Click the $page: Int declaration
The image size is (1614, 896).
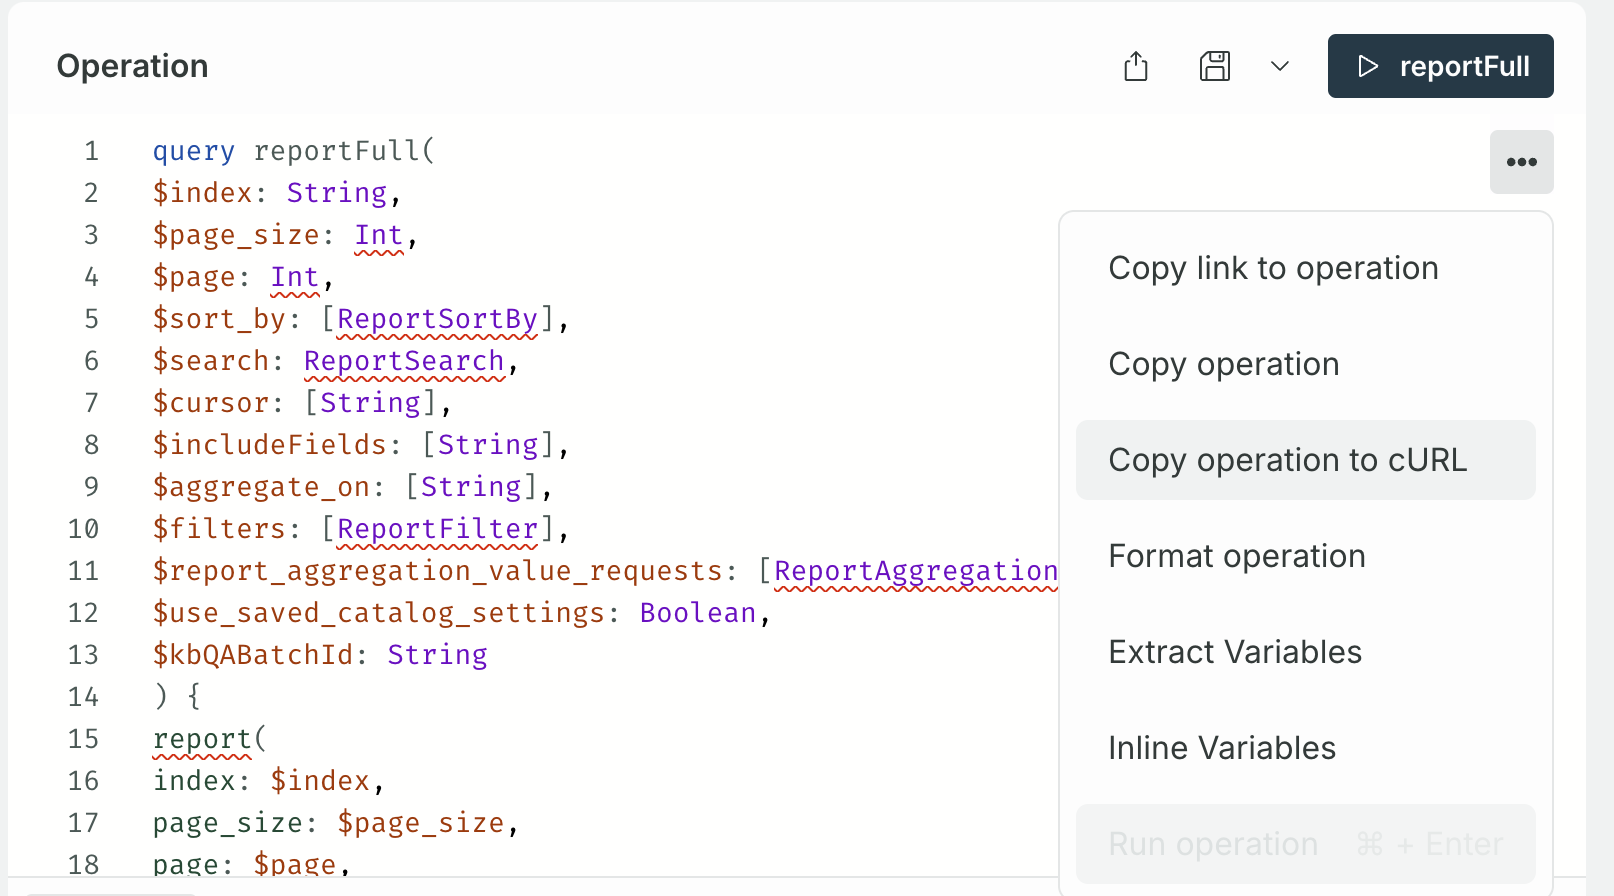[x=243, y=277]
